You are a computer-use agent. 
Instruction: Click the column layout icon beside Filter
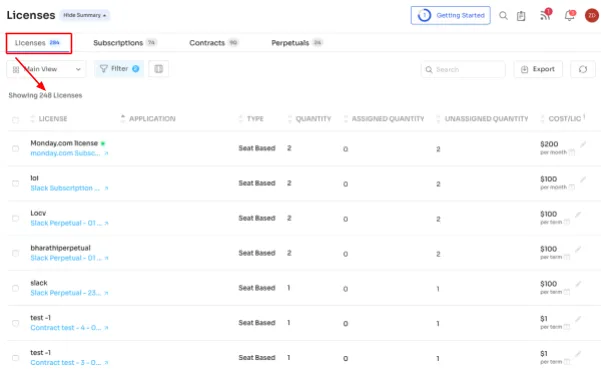(159, 69)
